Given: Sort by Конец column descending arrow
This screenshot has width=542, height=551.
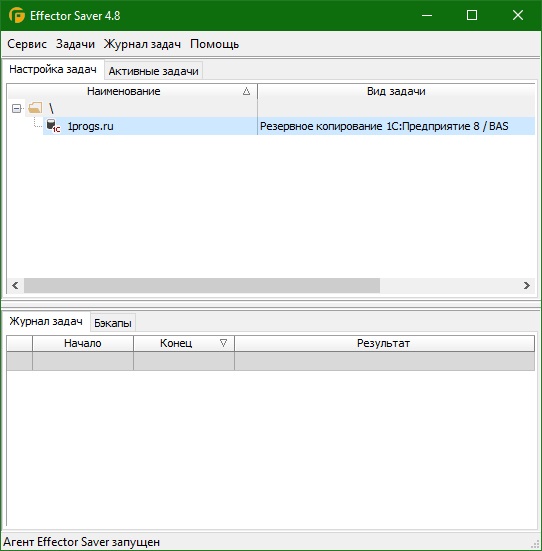Looking at the screenshot, I should (x=223, y=343).
